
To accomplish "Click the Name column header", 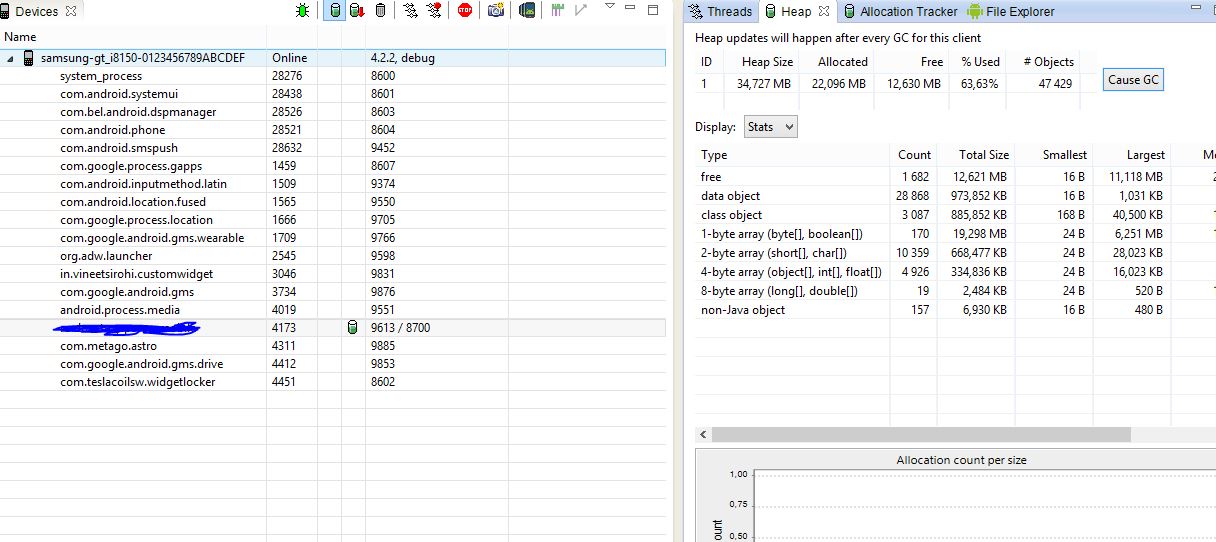I will point(133,37).
